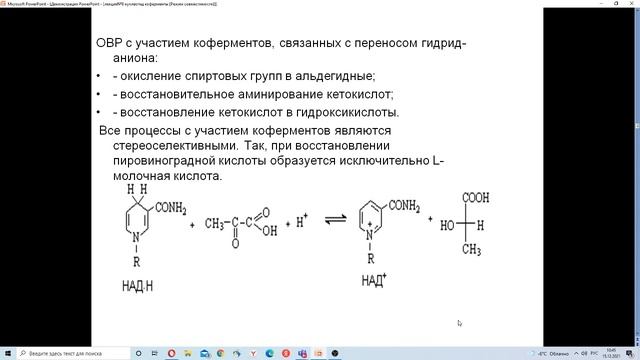Open the notification center icon
This screenshot has width=640, height=360.
[x=629, y=353]
